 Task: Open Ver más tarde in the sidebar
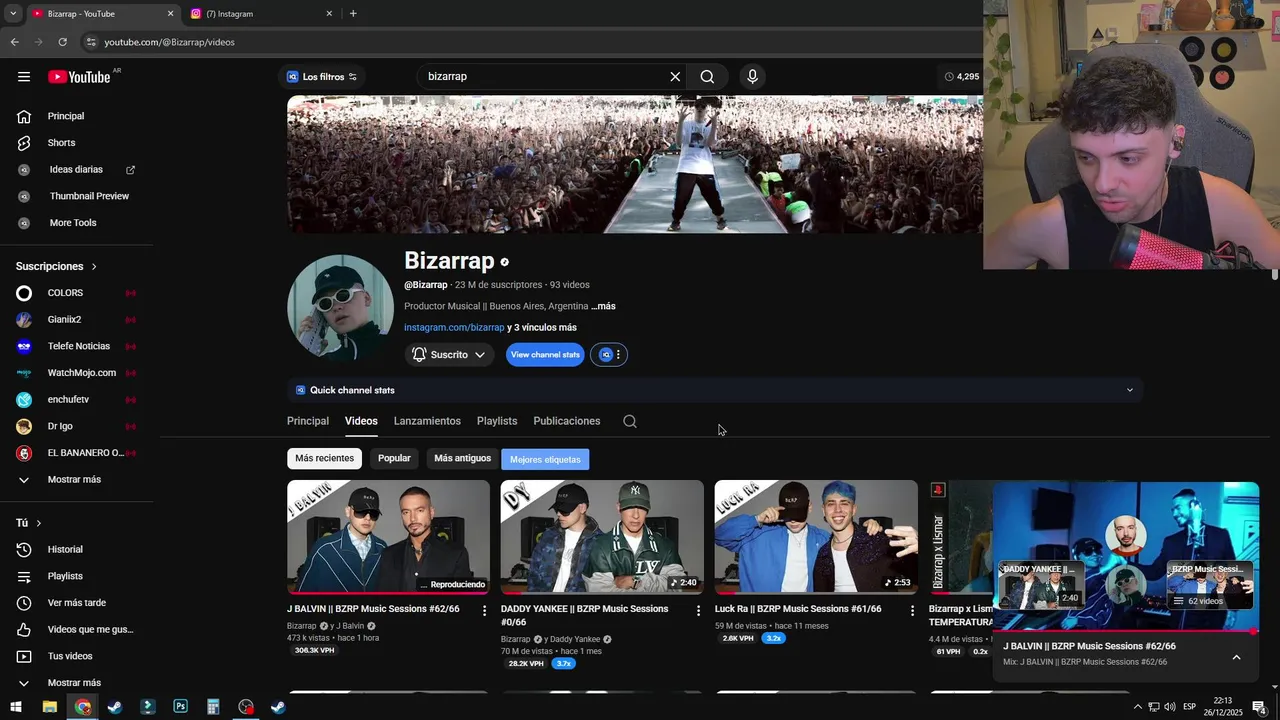(76, 603)
